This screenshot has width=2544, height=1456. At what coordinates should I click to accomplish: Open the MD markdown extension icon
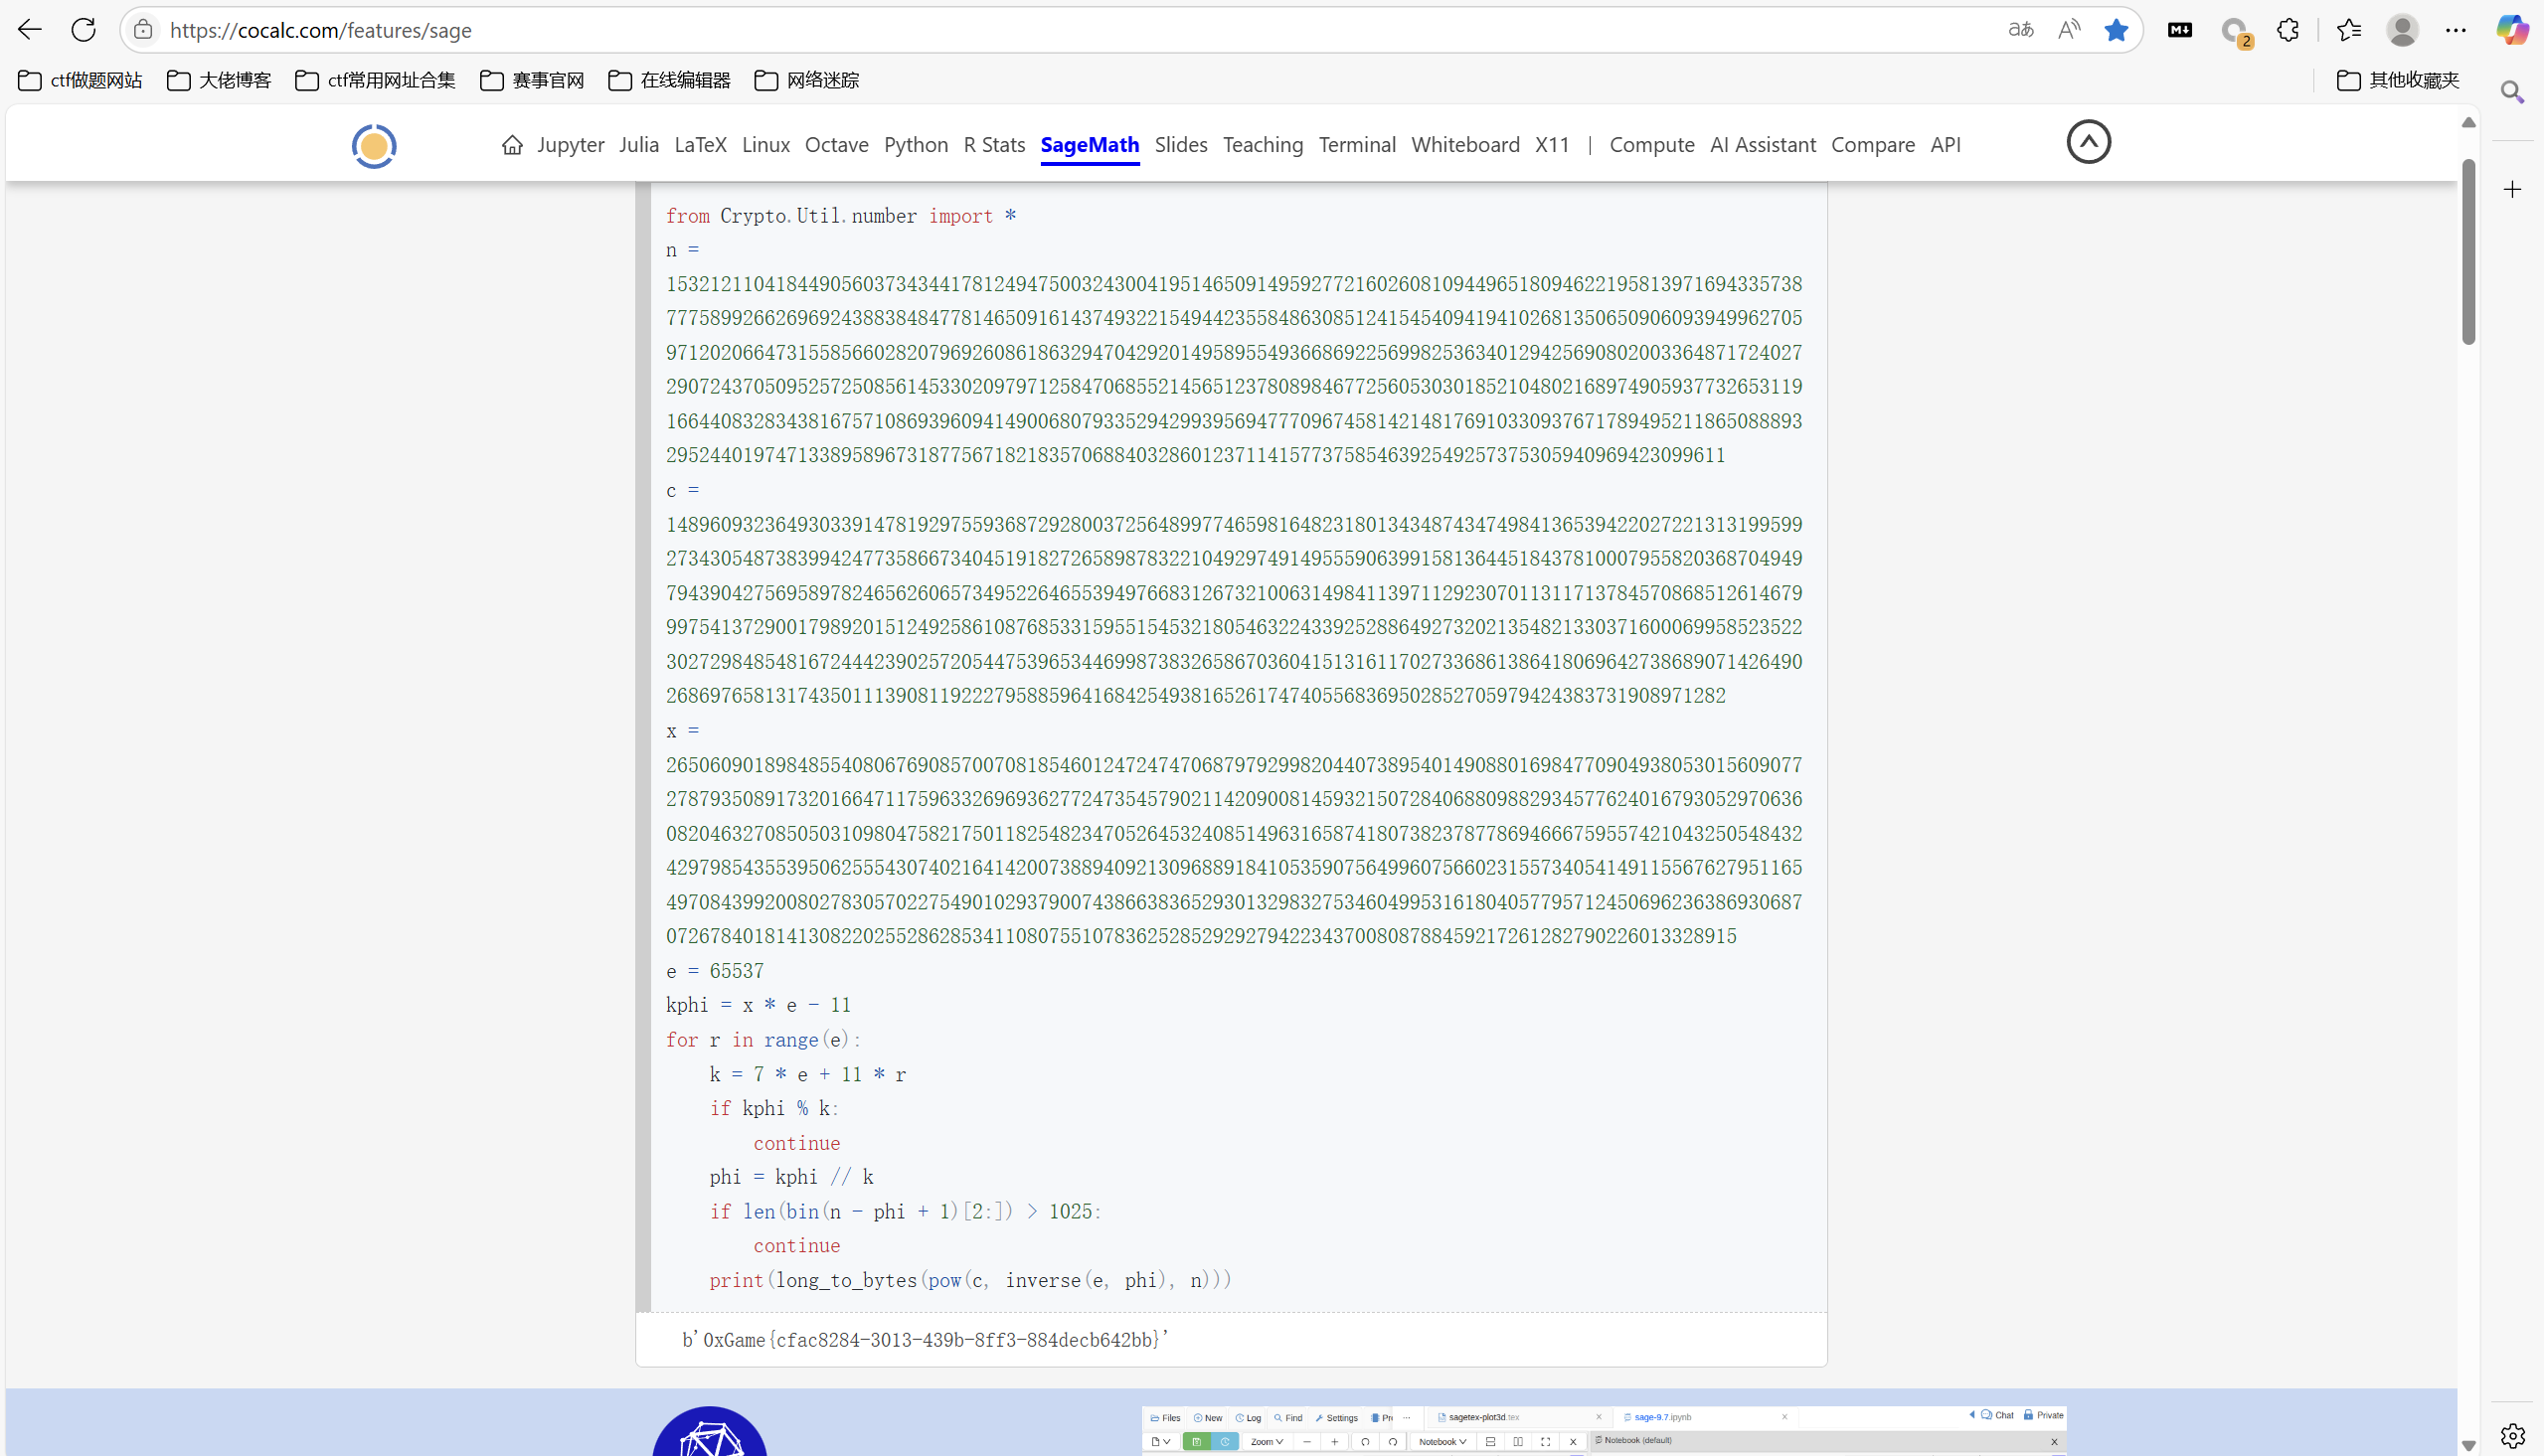pyautogui.click(x=2180, y=30)
